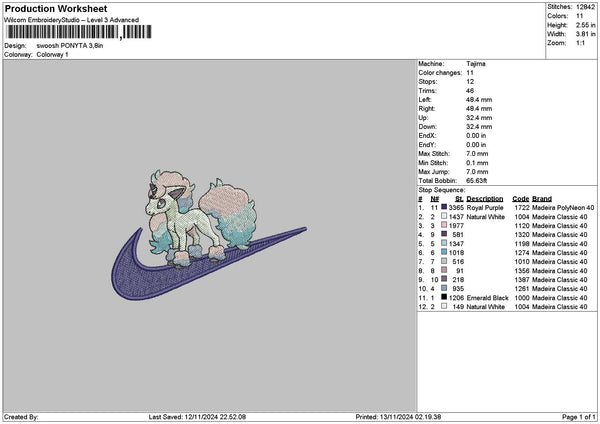
Task: Click the thread code '1120'
Action: [x=522, y=226]
